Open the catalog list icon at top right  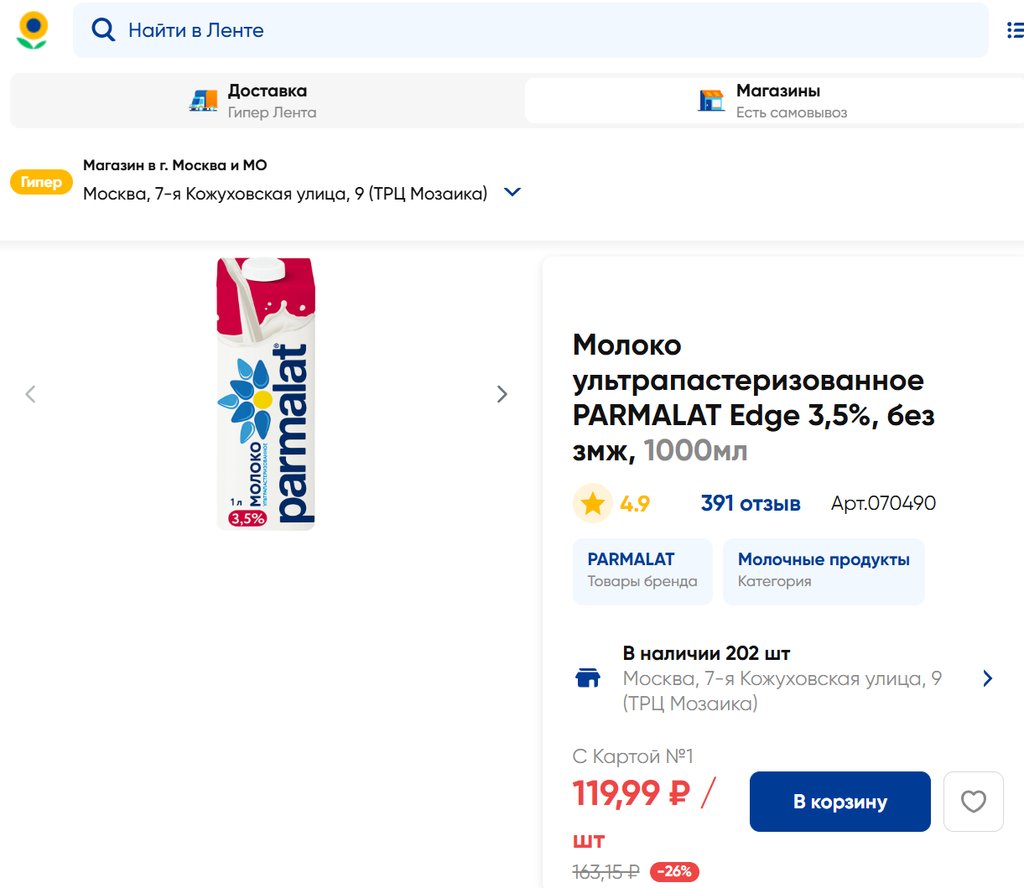pyautogui.click(x=1014, y=30)
